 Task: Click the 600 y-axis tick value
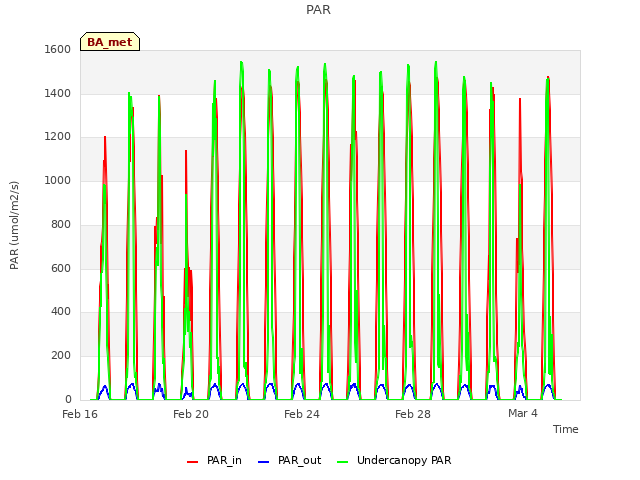pos(61,268)
